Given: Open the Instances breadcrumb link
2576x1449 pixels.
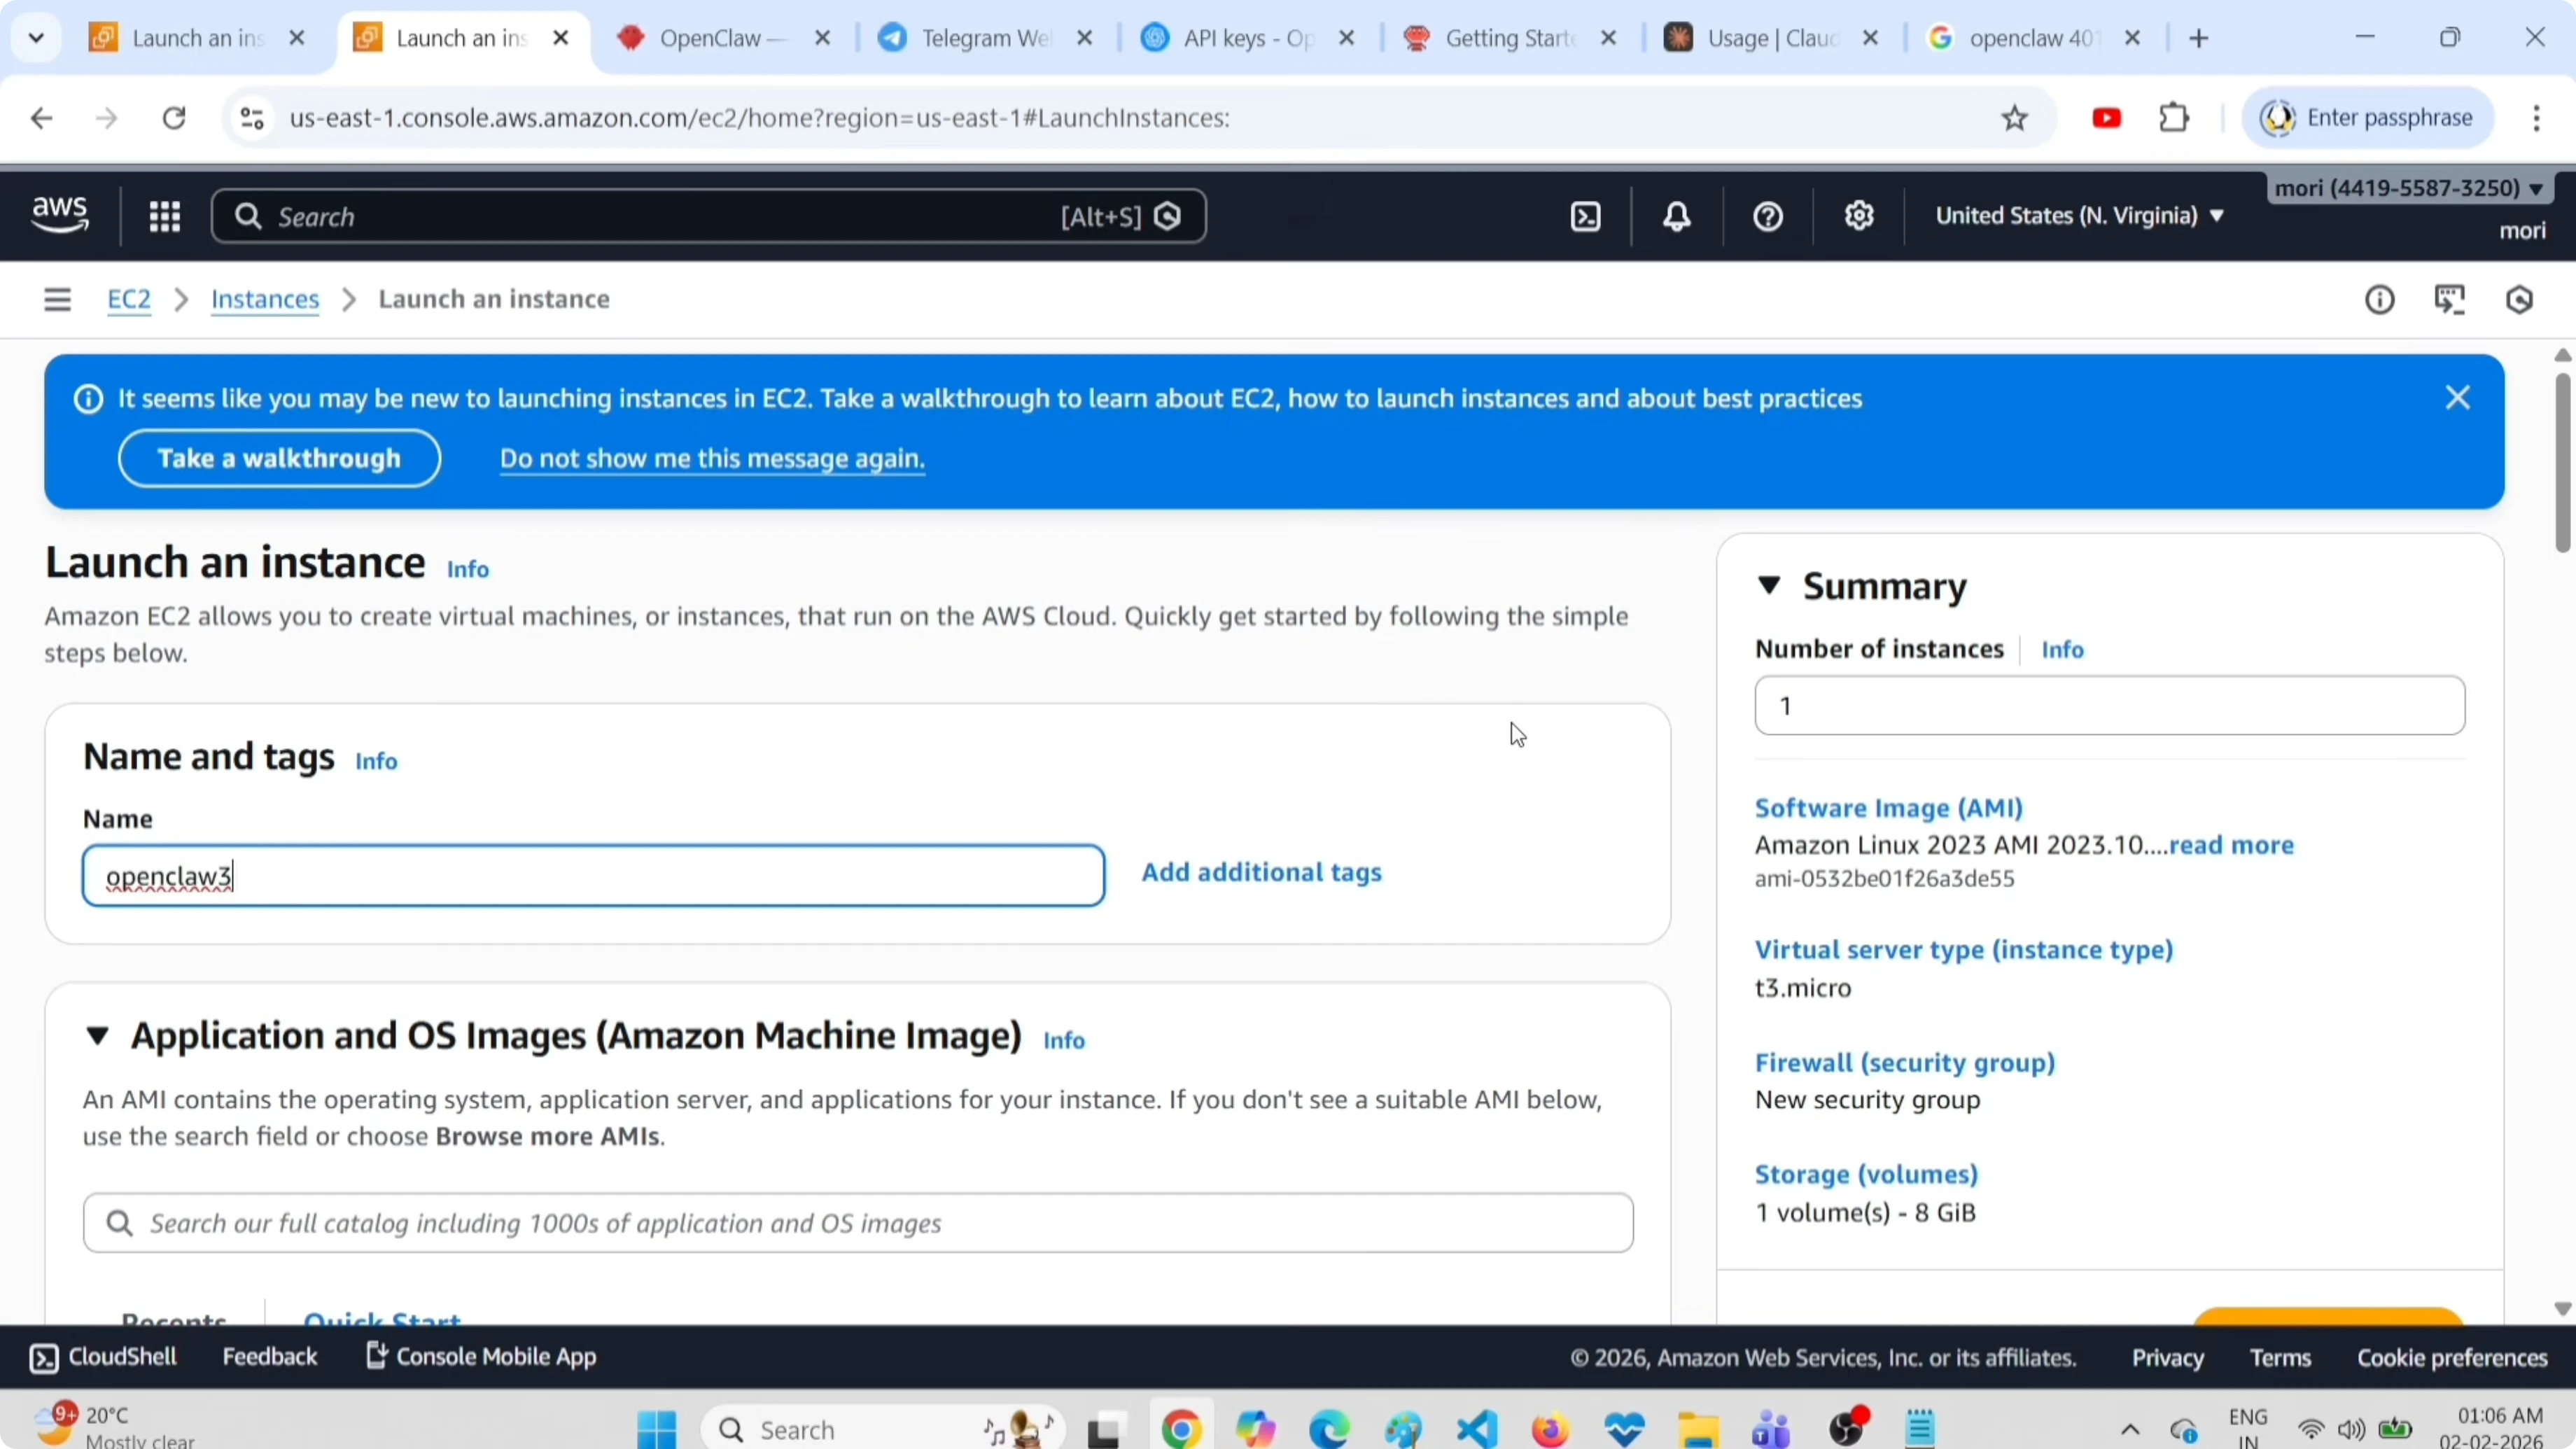Looking at the screenshot, I should pyautogui.click(x=264, y=299).
